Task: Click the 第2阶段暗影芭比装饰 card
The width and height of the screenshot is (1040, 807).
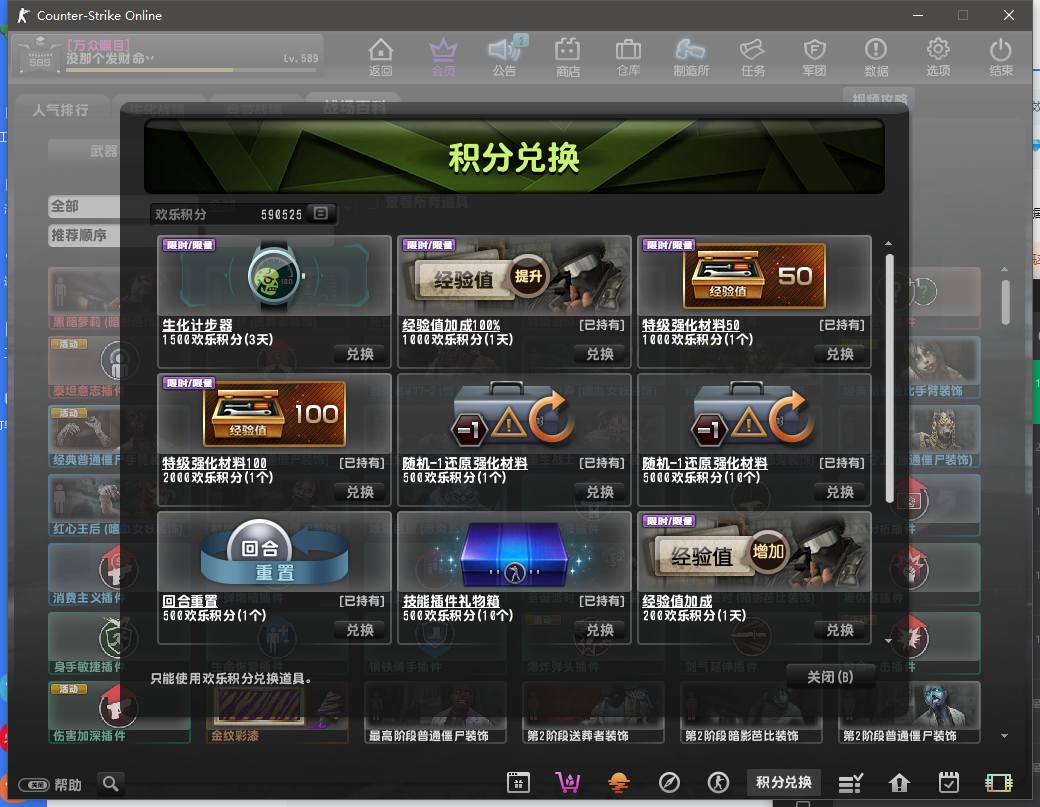Action: click(x=751, y=713)
